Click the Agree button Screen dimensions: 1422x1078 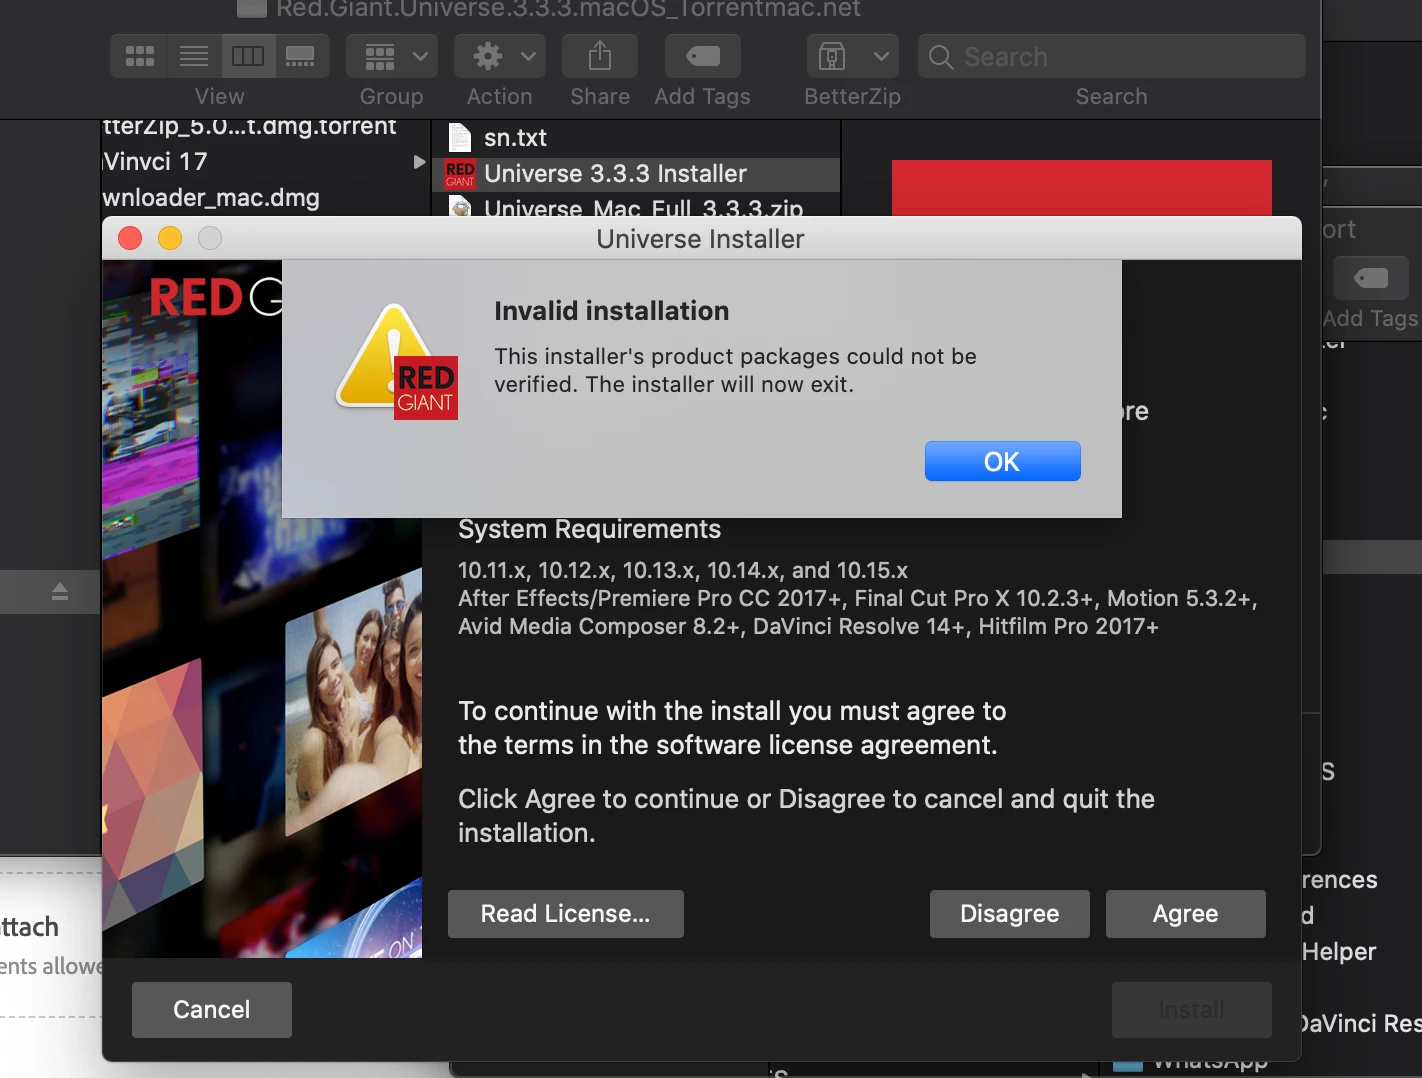(x=1185, y=914)
